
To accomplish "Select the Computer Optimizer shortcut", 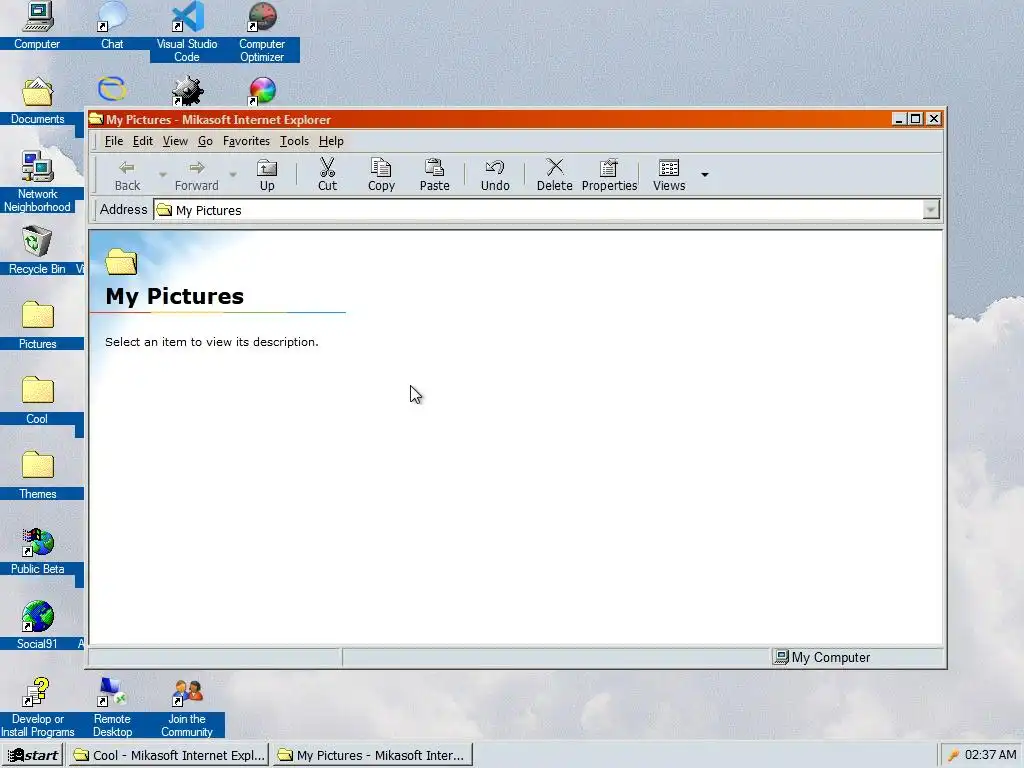I will pos(262,31).
